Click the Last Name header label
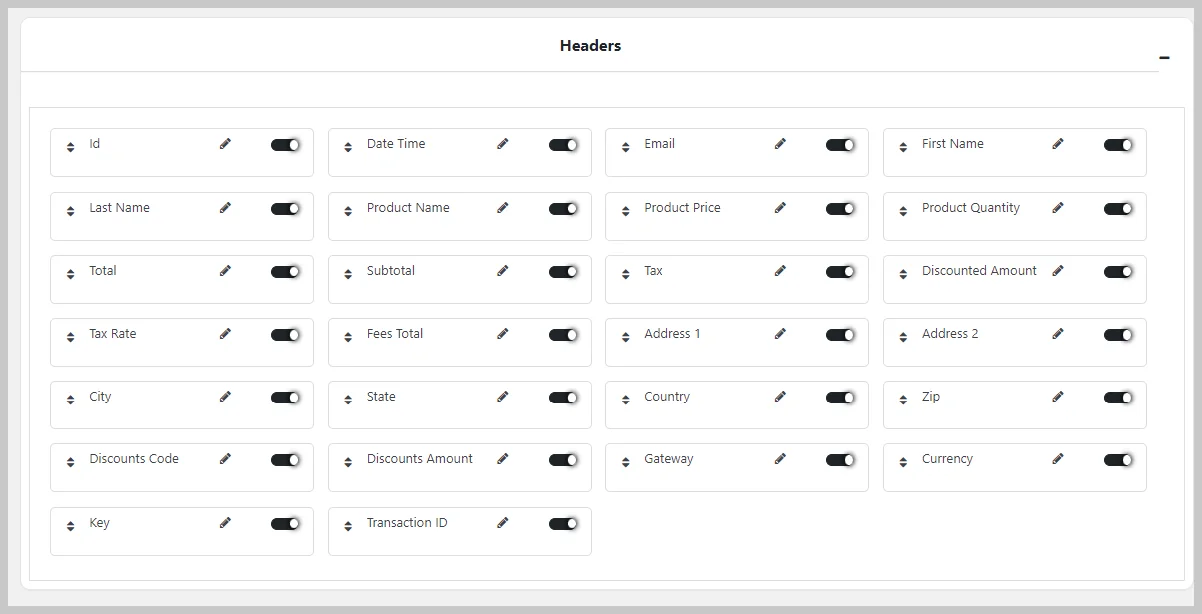 coord(119,208)
